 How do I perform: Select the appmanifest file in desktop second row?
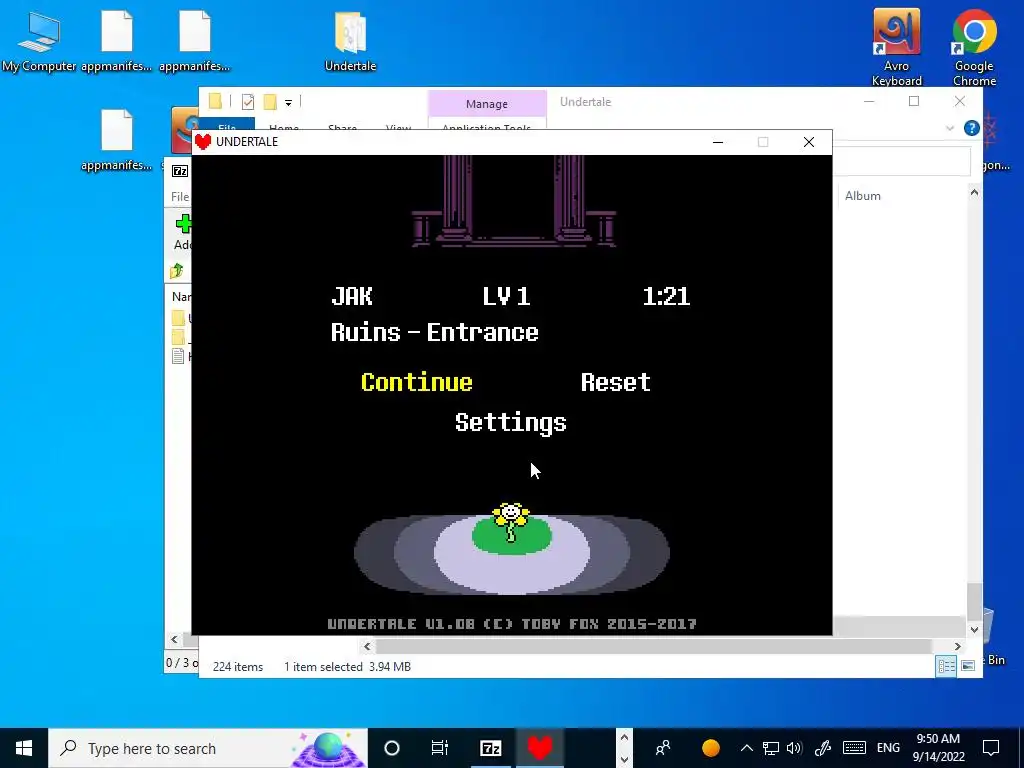117,140
